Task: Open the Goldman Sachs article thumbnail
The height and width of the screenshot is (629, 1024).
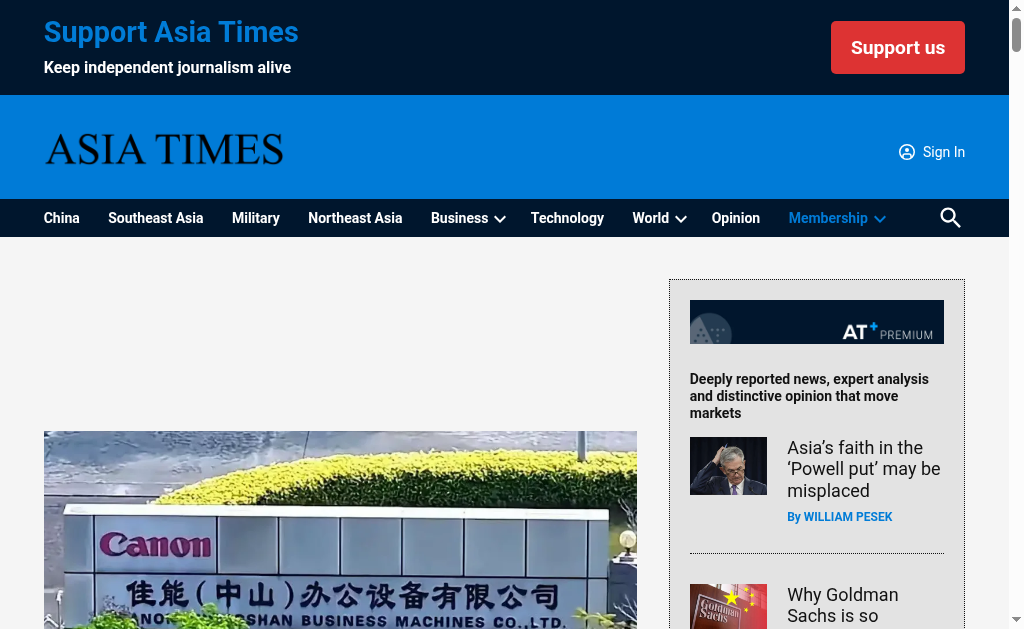Action: [728, 606]
